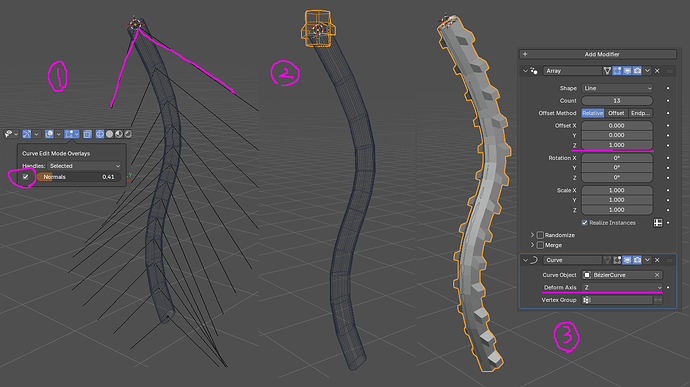Select the Offset offset method

coord(616,113)
